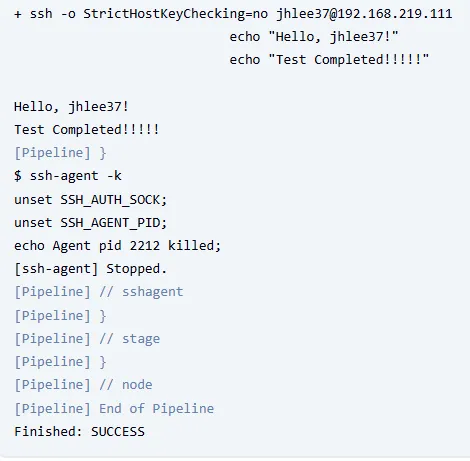Click the echo "Test Completed!!!!!" command line
470x461 pixels.
pyautogui.click(x=329, y=60)
